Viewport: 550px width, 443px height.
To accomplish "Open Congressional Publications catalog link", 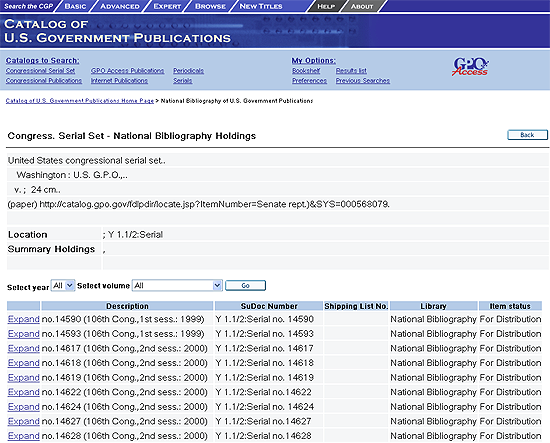I will coord(43,81).
